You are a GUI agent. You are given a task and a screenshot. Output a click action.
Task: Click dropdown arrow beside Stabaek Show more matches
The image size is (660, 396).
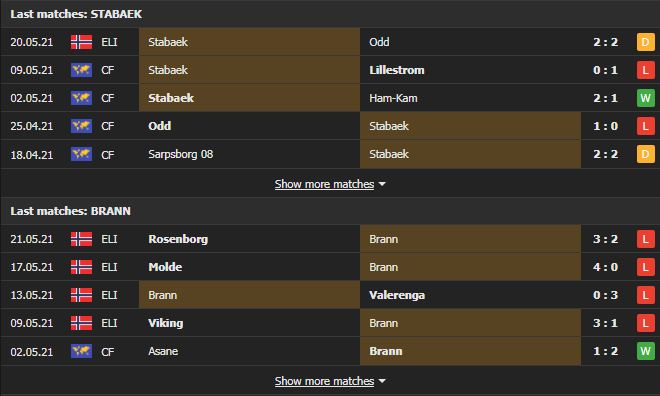[382, 184]
